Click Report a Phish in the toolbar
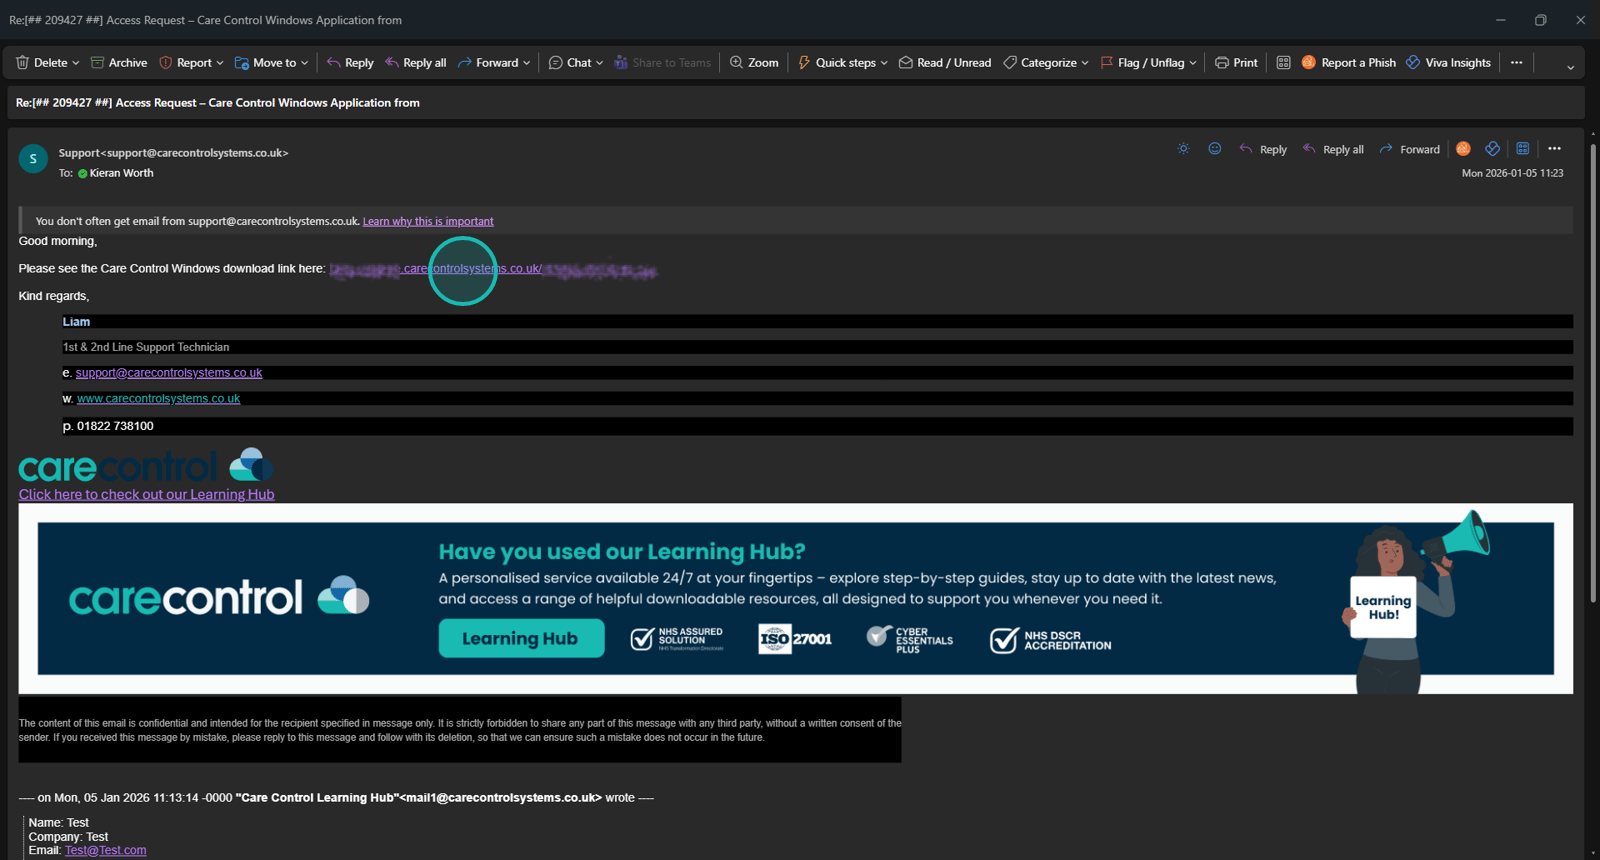Image resolution: width=1600 pixels, height=860 pixels. tap(1348, 62)
